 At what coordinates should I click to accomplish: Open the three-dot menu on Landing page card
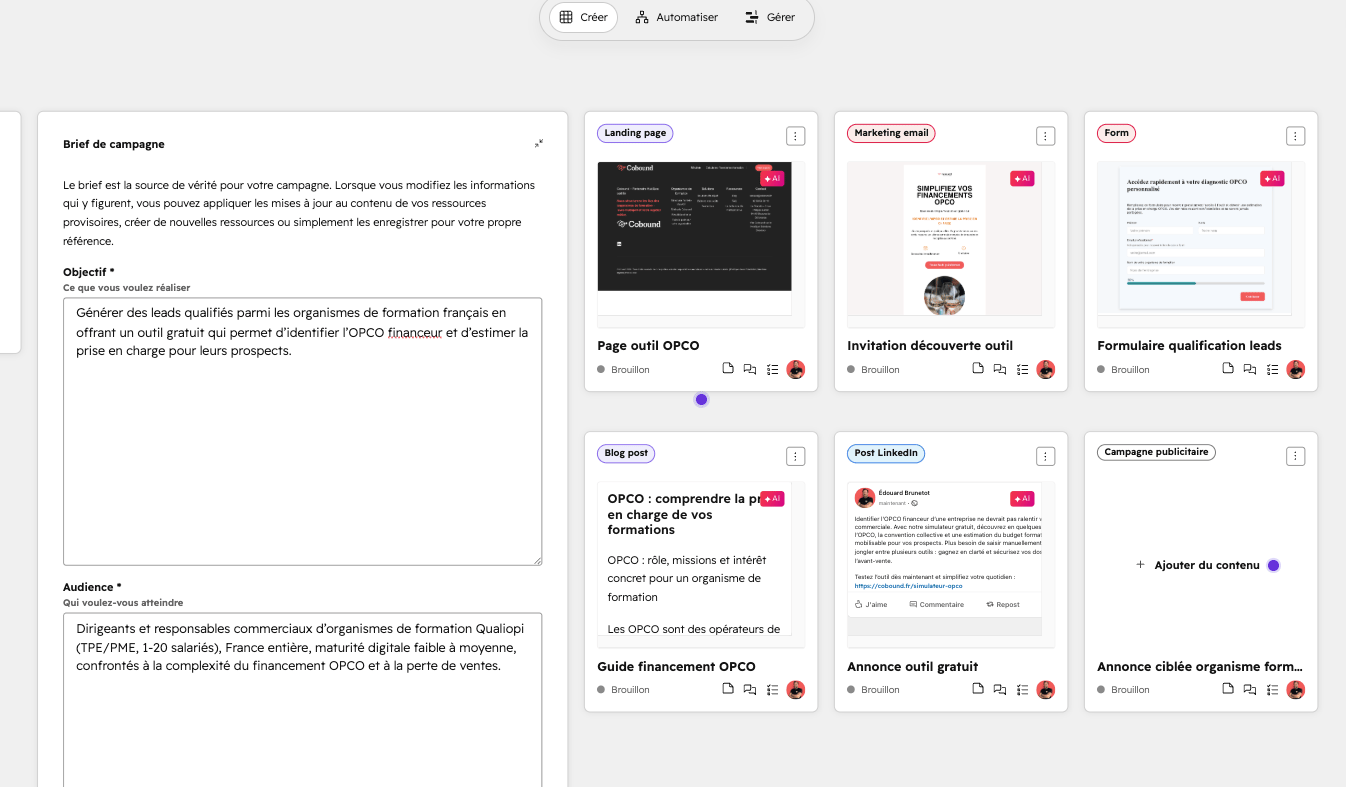tap(795, 135)
